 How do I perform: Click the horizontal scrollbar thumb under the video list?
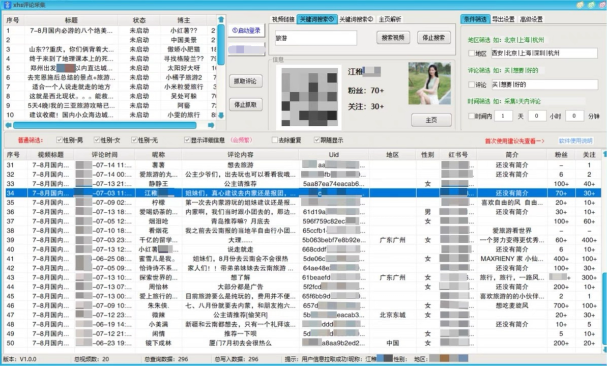(105, 125)
